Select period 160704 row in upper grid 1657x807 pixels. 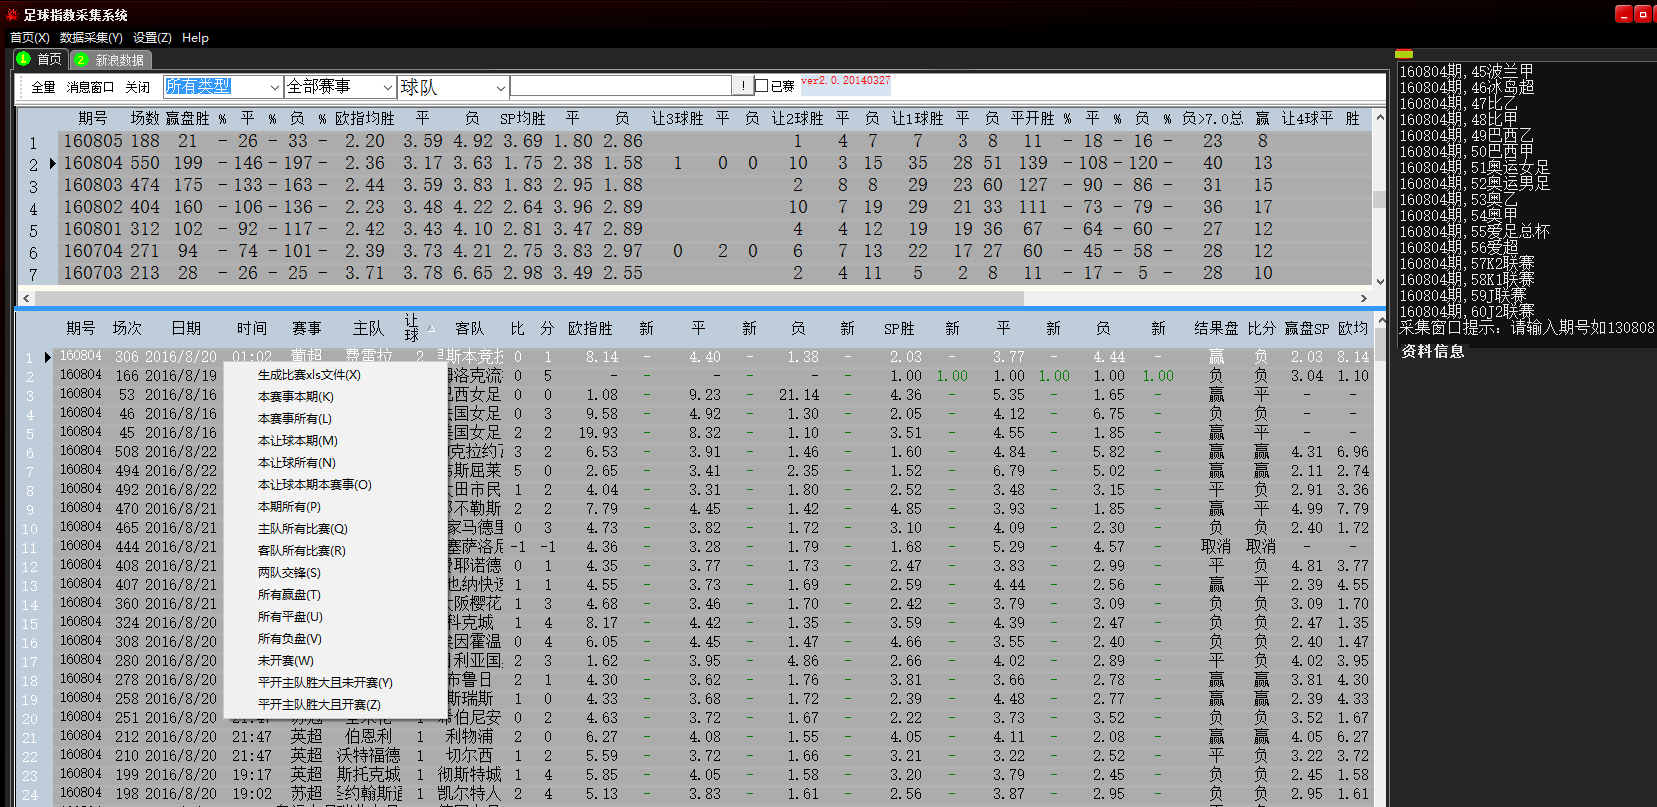pos(714,251)
